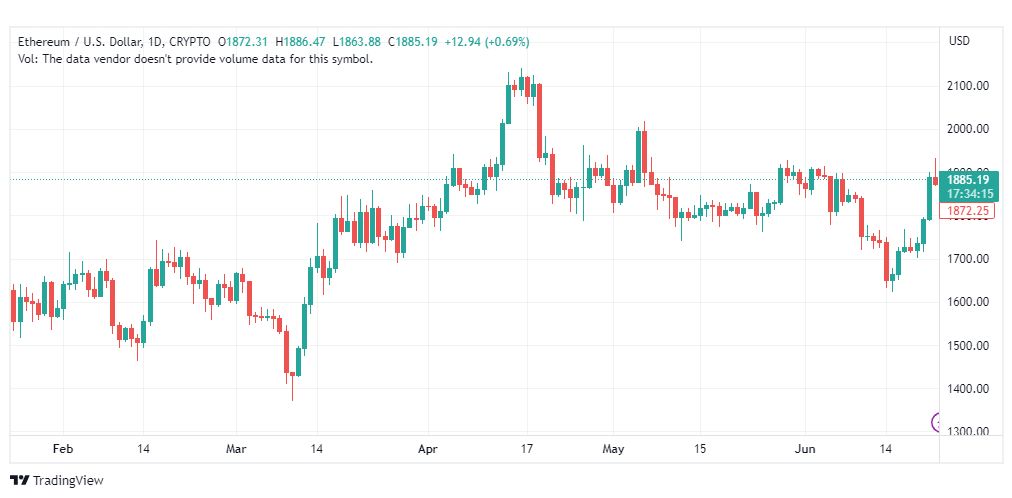Click the May label on time axis

(613, 449)
